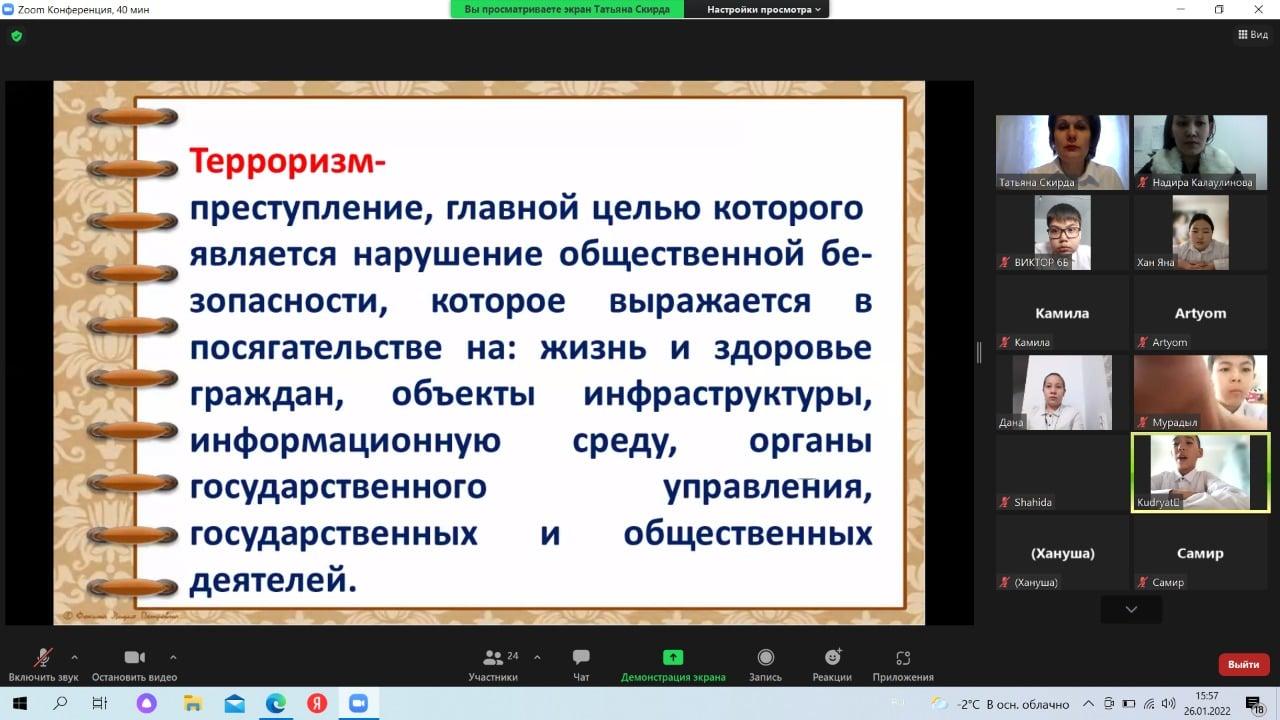The height and width of the screenshot is (720, 1280).
Task: Expand audio options arrow next to microphone
Action: point(74,657)
